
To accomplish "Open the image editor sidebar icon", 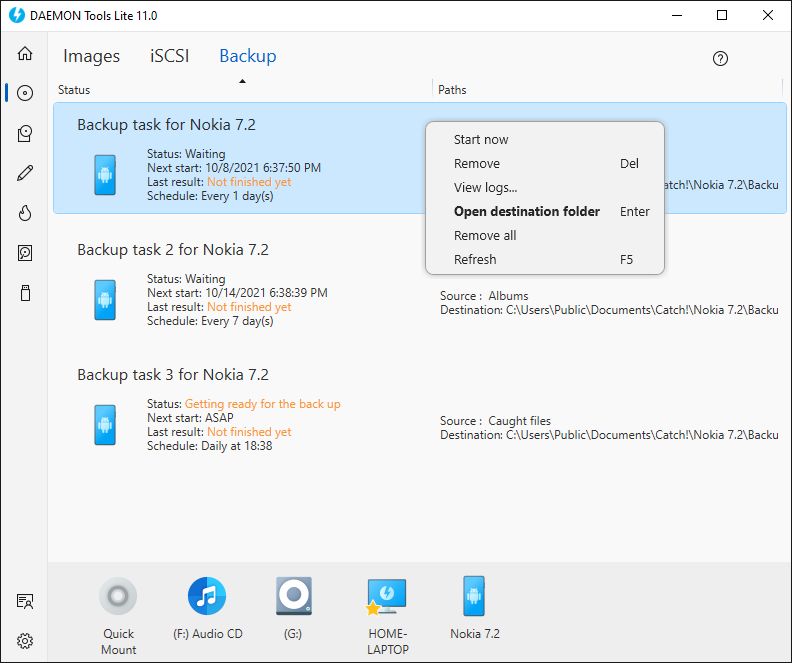I will click(x=25, y=133).
